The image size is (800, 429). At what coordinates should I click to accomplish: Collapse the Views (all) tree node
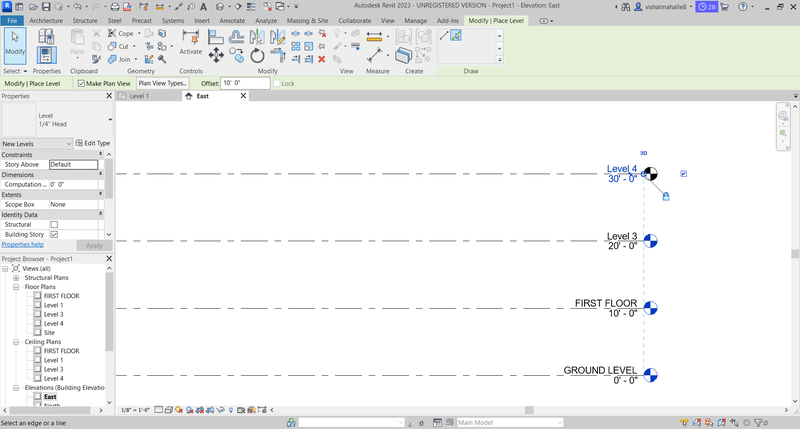tap(5, 269)
